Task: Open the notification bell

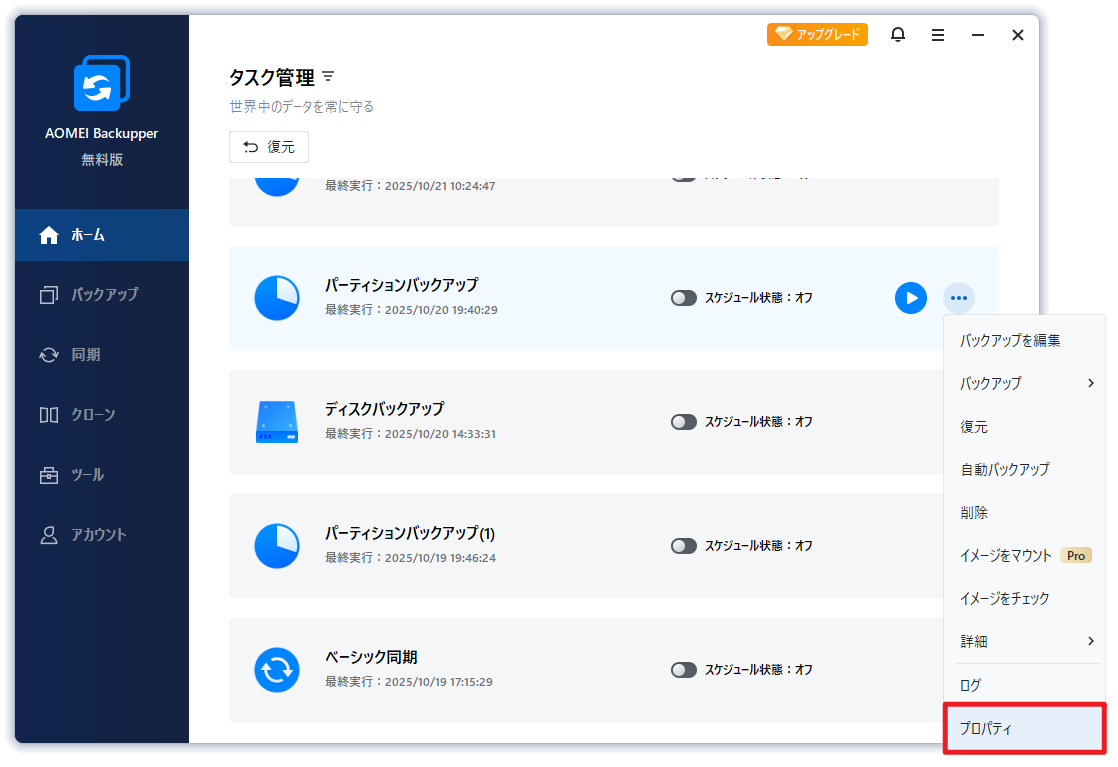Action: pos(898,35)
